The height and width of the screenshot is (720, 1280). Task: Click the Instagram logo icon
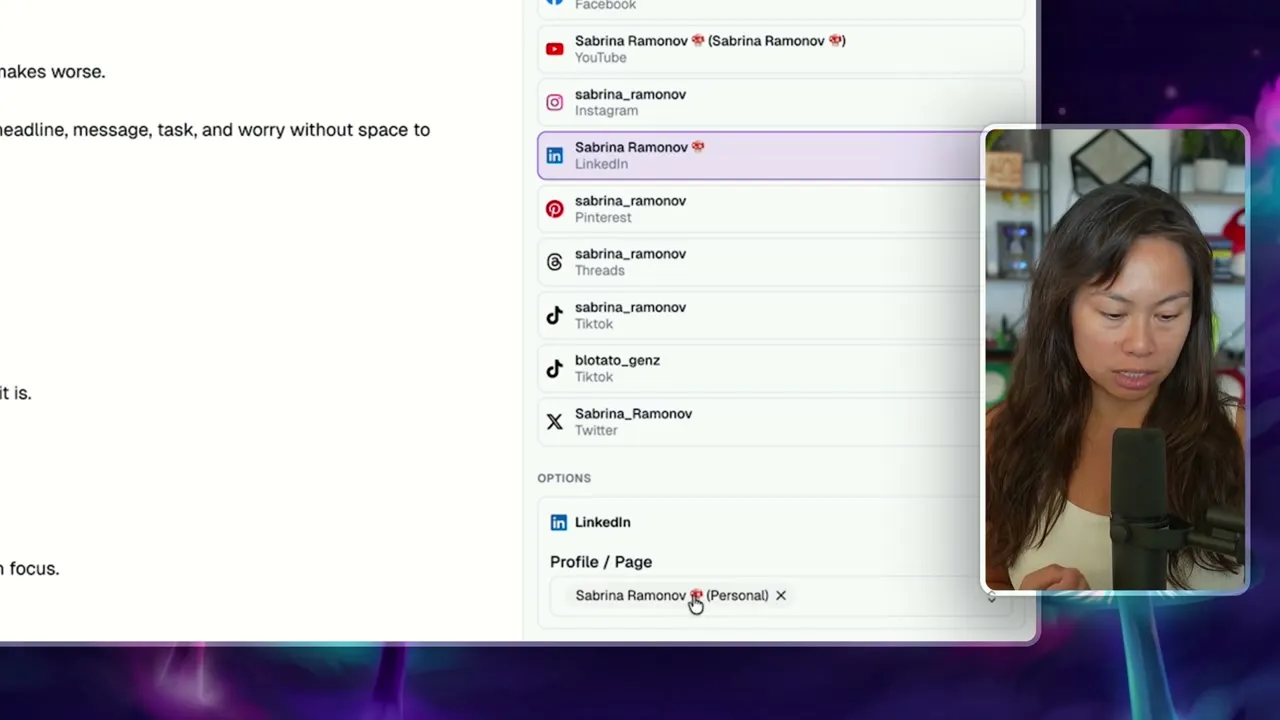click(554, 102)
